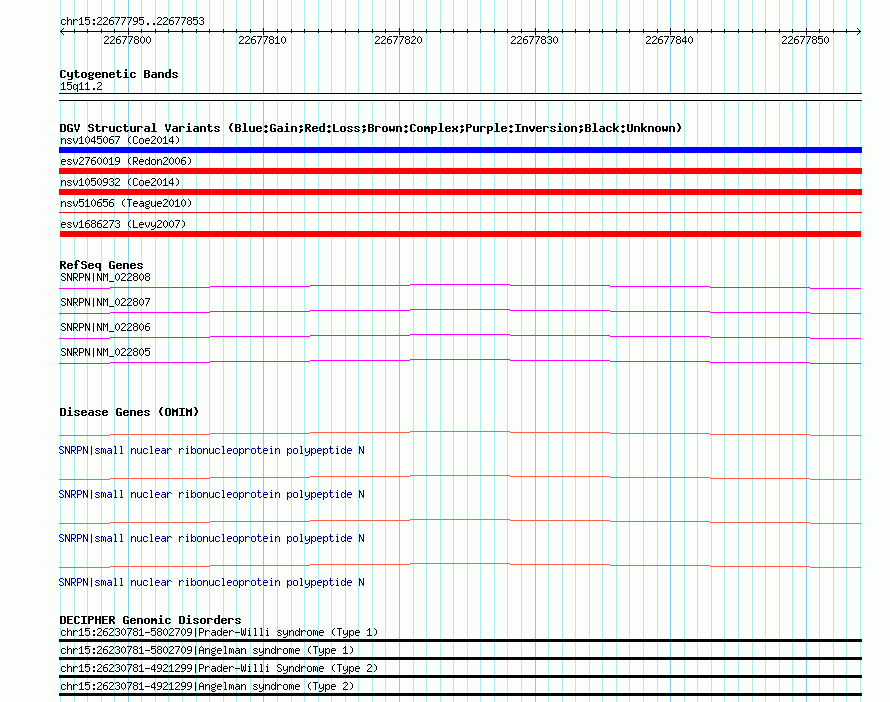Open variant nsv510656 (Teague2010) label
890x702 pixels.
pos(126,203)
